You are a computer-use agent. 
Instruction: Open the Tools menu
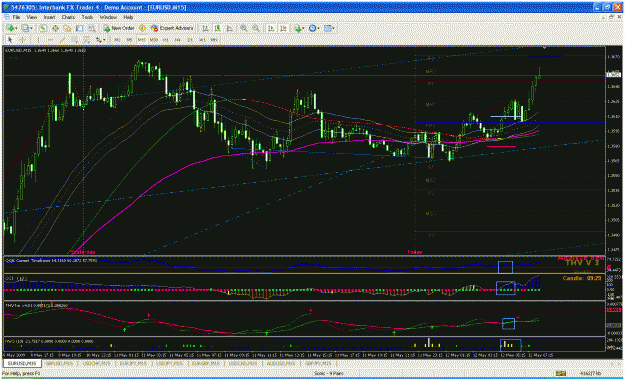(87, 18)
